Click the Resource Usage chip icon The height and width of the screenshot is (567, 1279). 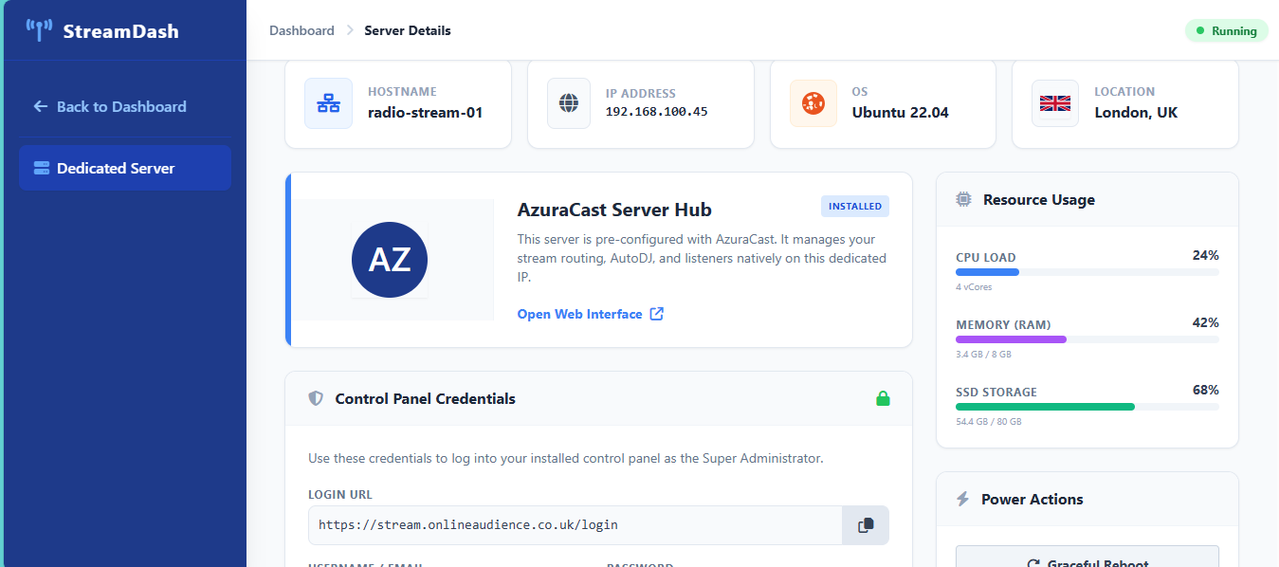tap(963, 199)
